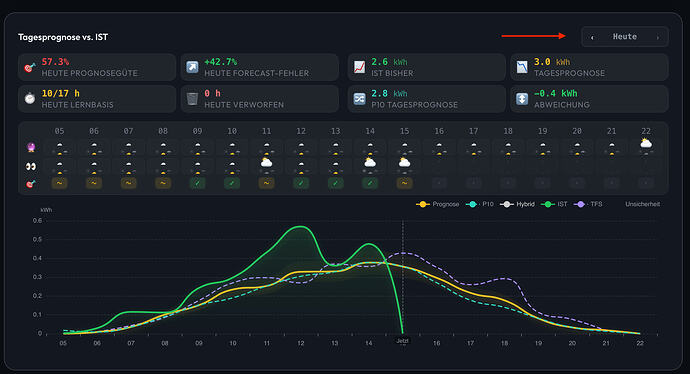Click the +42.7% forecast error value
This screenshot has width=690, height=374.
click(220, 62)
